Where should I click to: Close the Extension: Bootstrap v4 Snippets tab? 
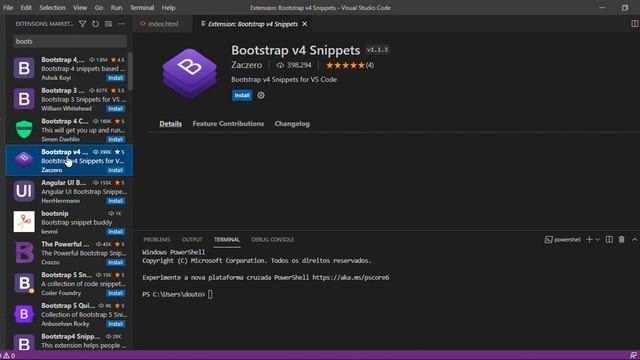tap(304, 24)
